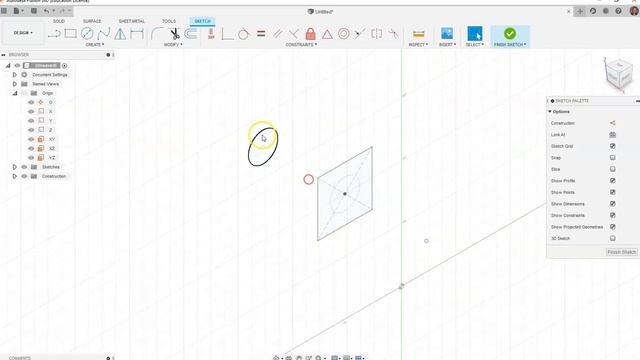
Task: Select the Sketch Dimension tool
Action: point(137,33)
